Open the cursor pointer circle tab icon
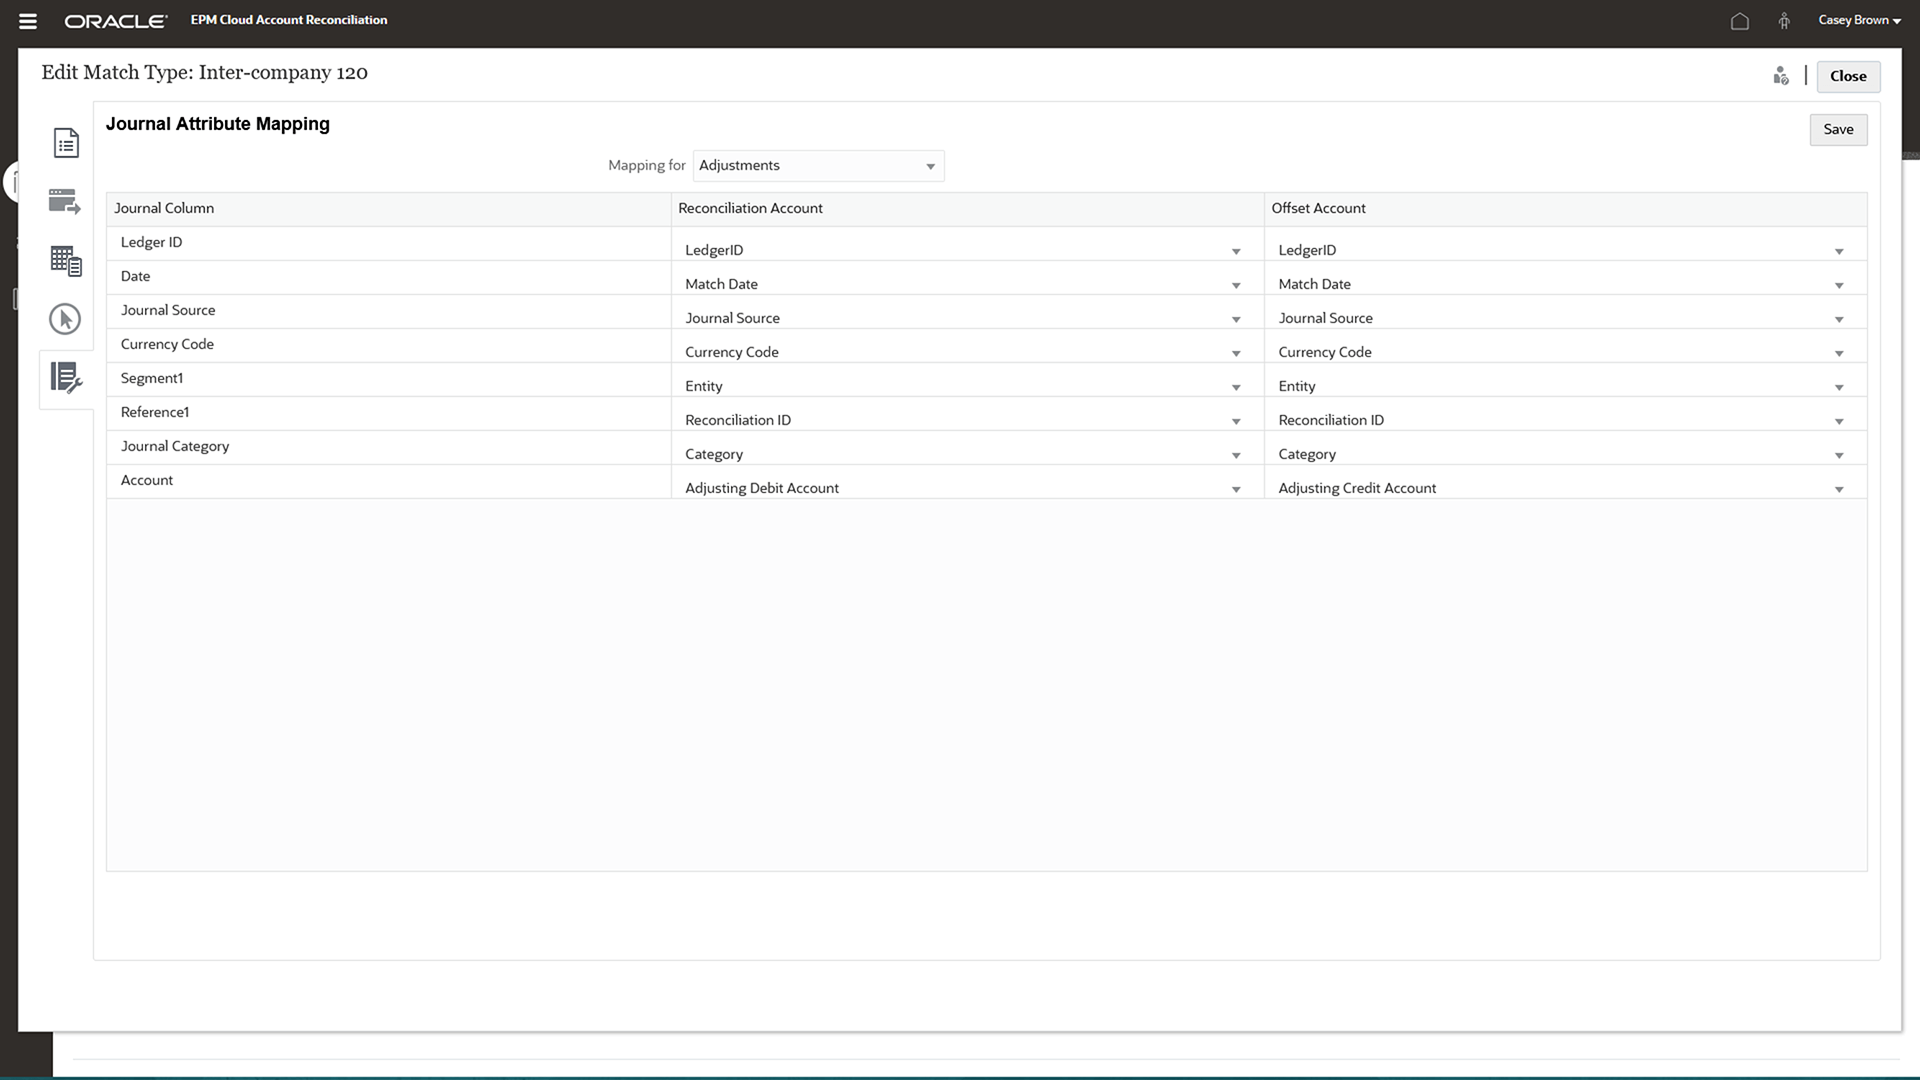 point(65,319)
